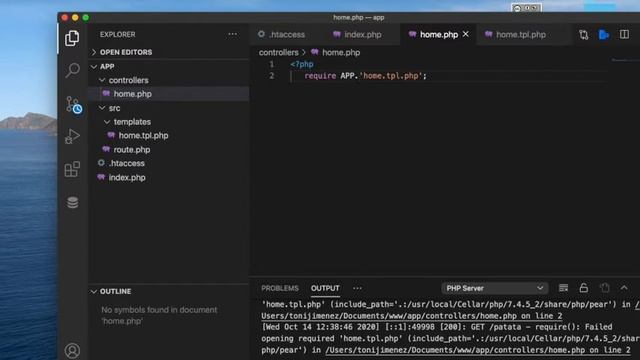Split the editor with the layout icon
This screenshot has width=640, height=360.
coord(624,34)
